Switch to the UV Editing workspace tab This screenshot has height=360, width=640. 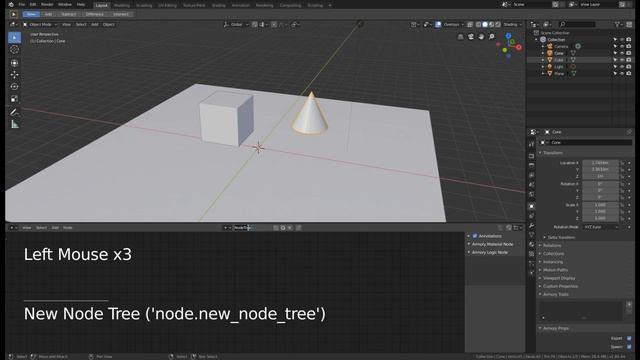(x=167, y=5)
